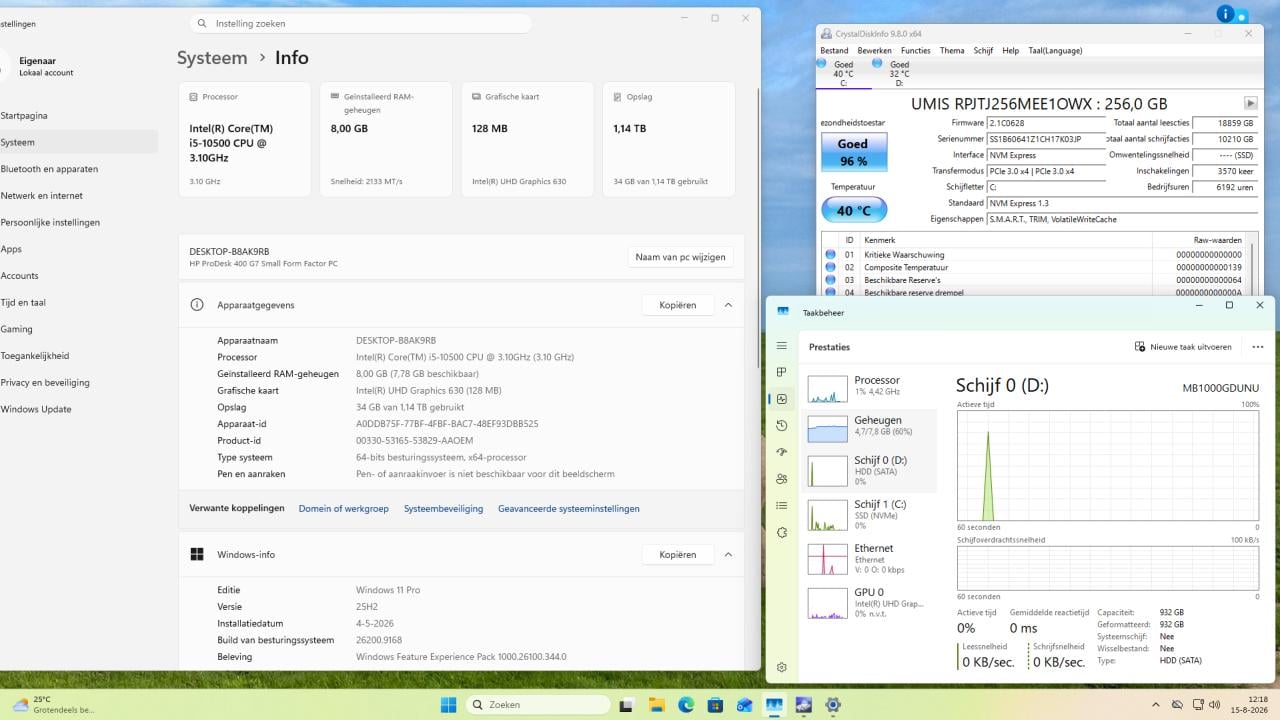This screenshot has width=1280, height=720.
Task: Open Netwerk en internet settings page
Action: coord(78,196)
